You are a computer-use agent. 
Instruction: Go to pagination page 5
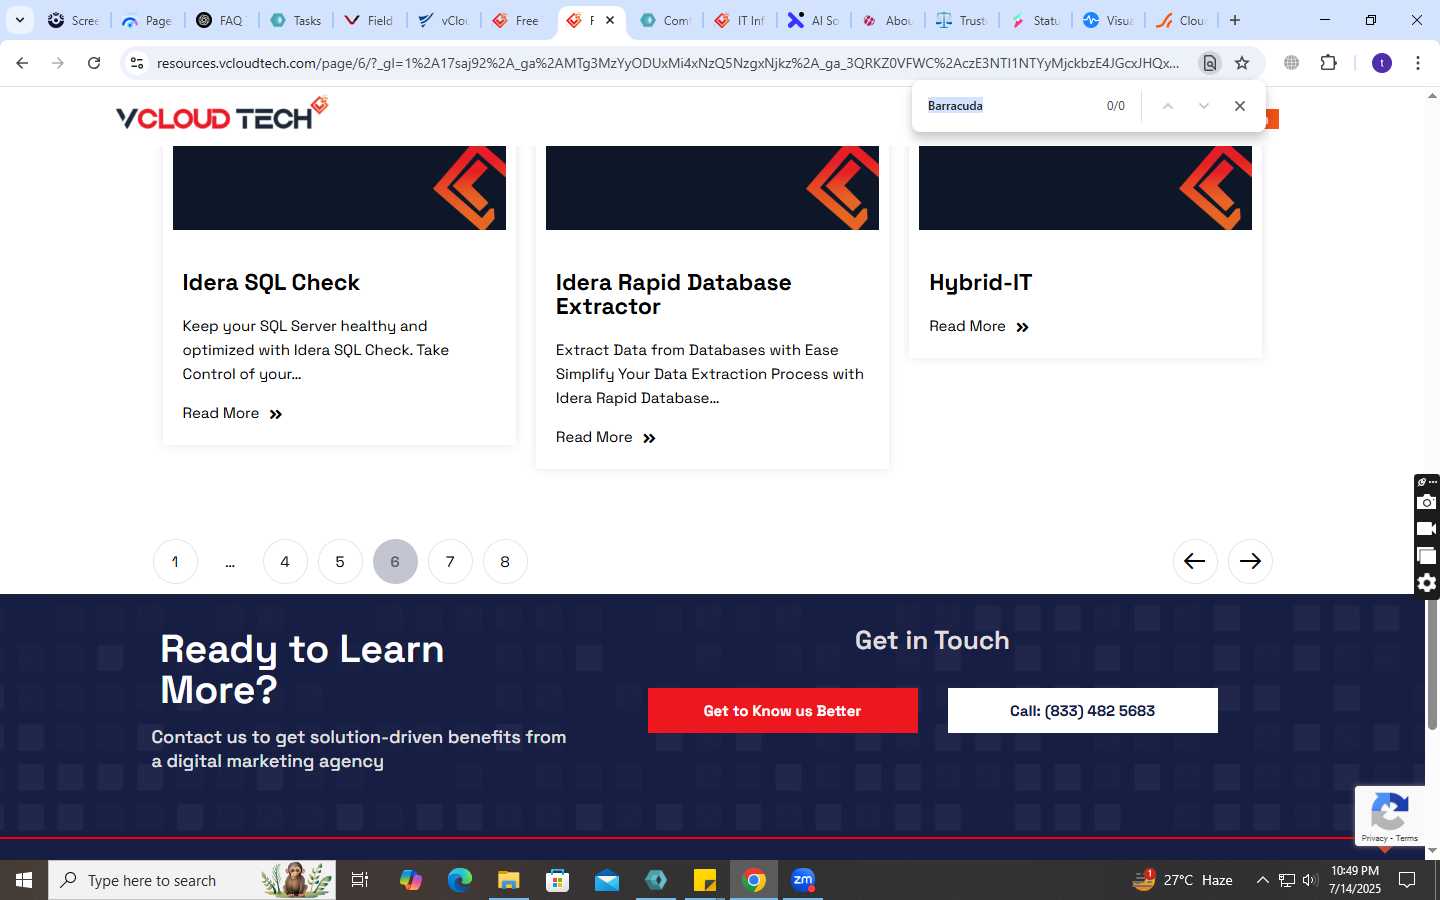[340, 561]
